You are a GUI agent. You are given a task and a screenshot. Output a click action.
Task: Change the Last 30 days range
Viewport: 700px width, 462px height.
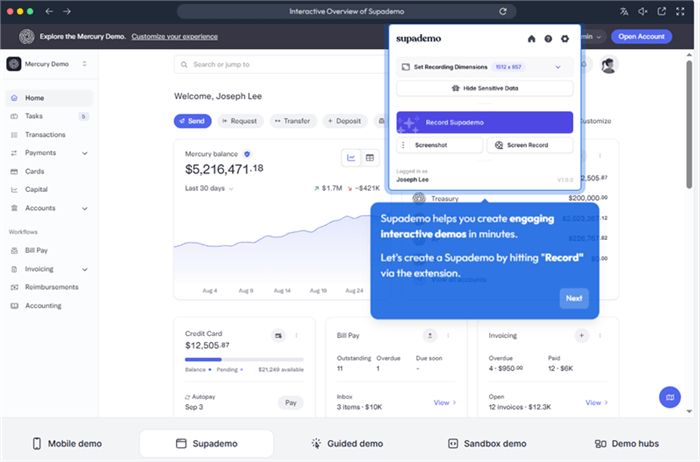[209, 188]
